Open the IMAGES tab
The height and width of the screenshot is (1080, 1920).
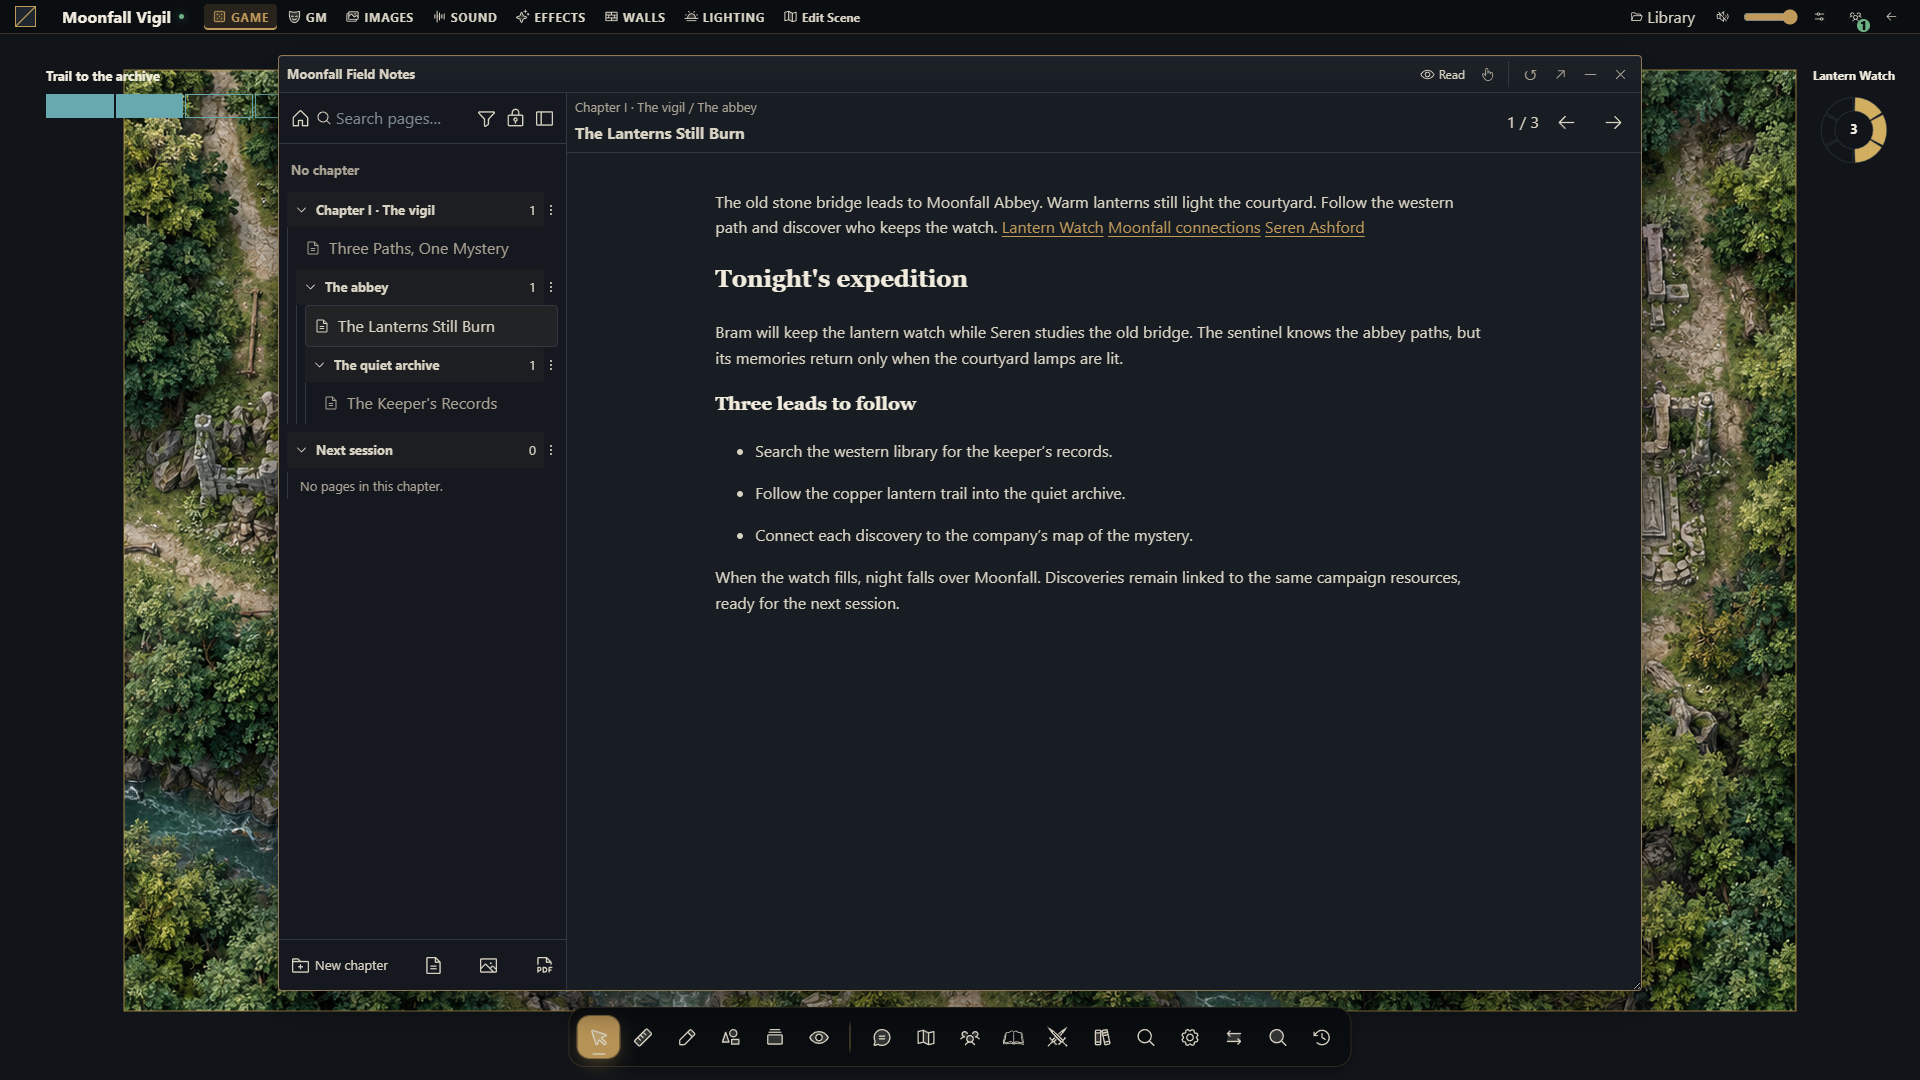(x=379, y=17)
